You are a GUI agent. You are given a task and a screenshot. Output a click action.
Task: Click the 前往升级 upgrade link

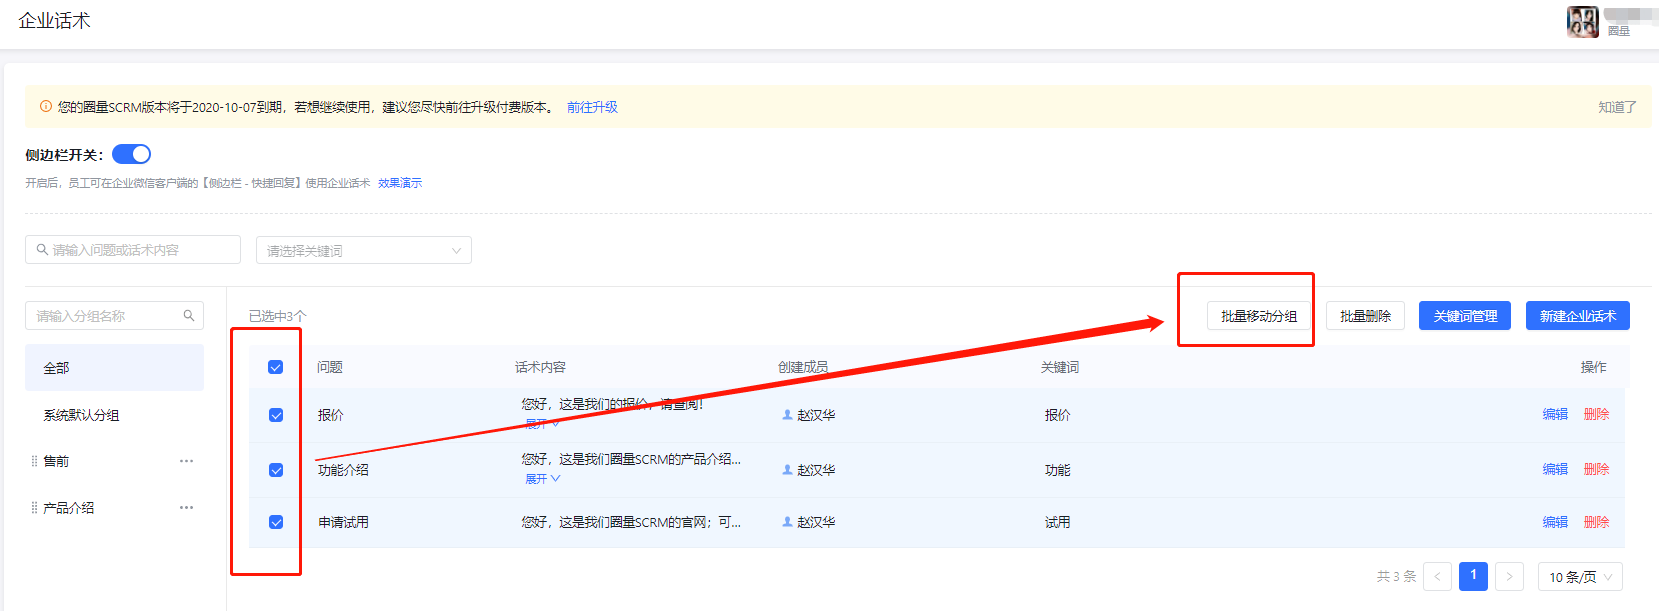point(592,107)
